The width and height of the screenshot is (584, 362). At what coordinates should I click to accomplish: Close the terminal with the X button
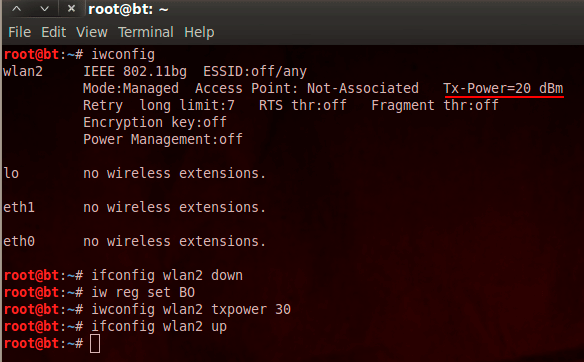[72, 9]
